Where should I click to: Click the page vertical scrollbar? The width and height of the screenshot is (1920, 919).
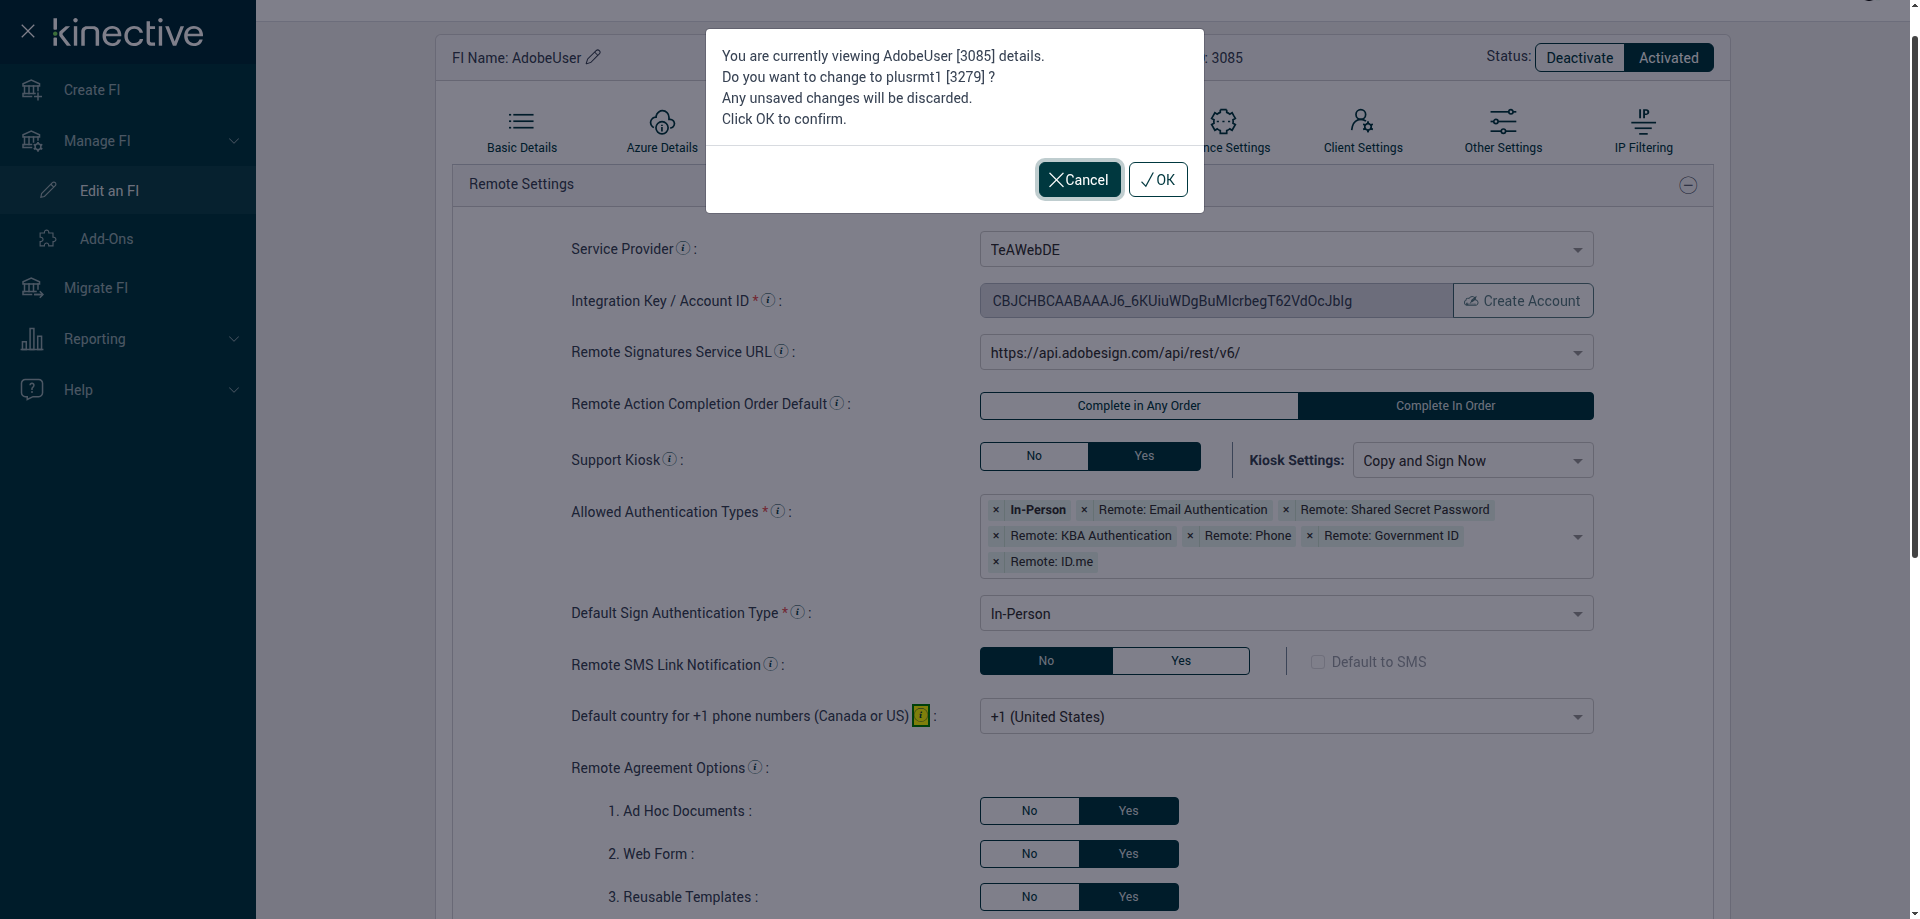point(1915,297)
